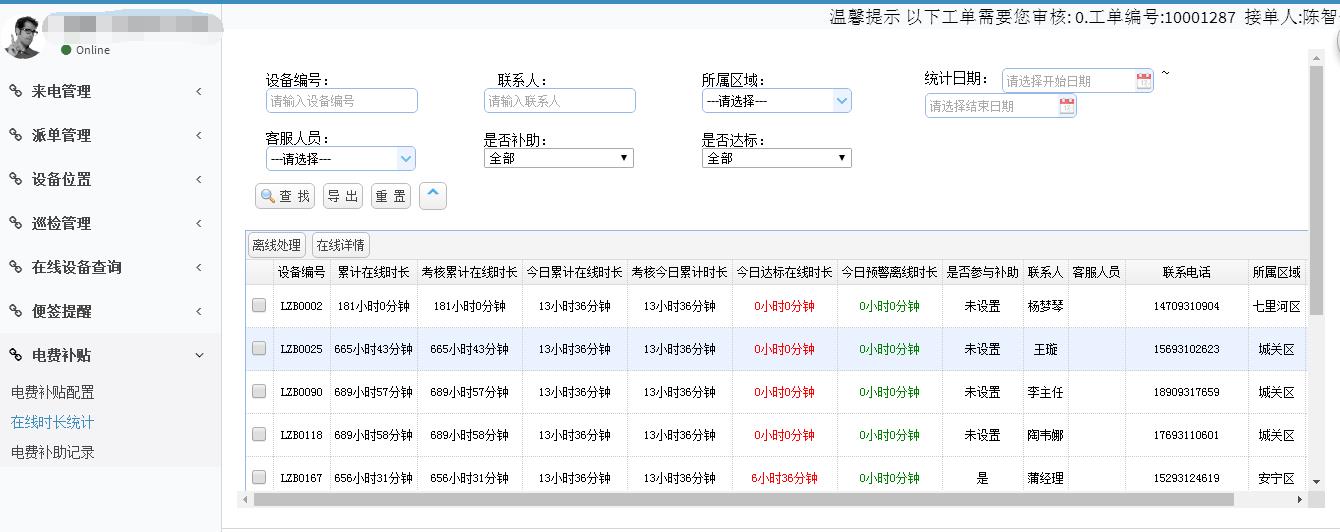Click the 七里河区 cell
Image resolution: width=1340 pixels, height=532 pixels.
coord(1277,306)
